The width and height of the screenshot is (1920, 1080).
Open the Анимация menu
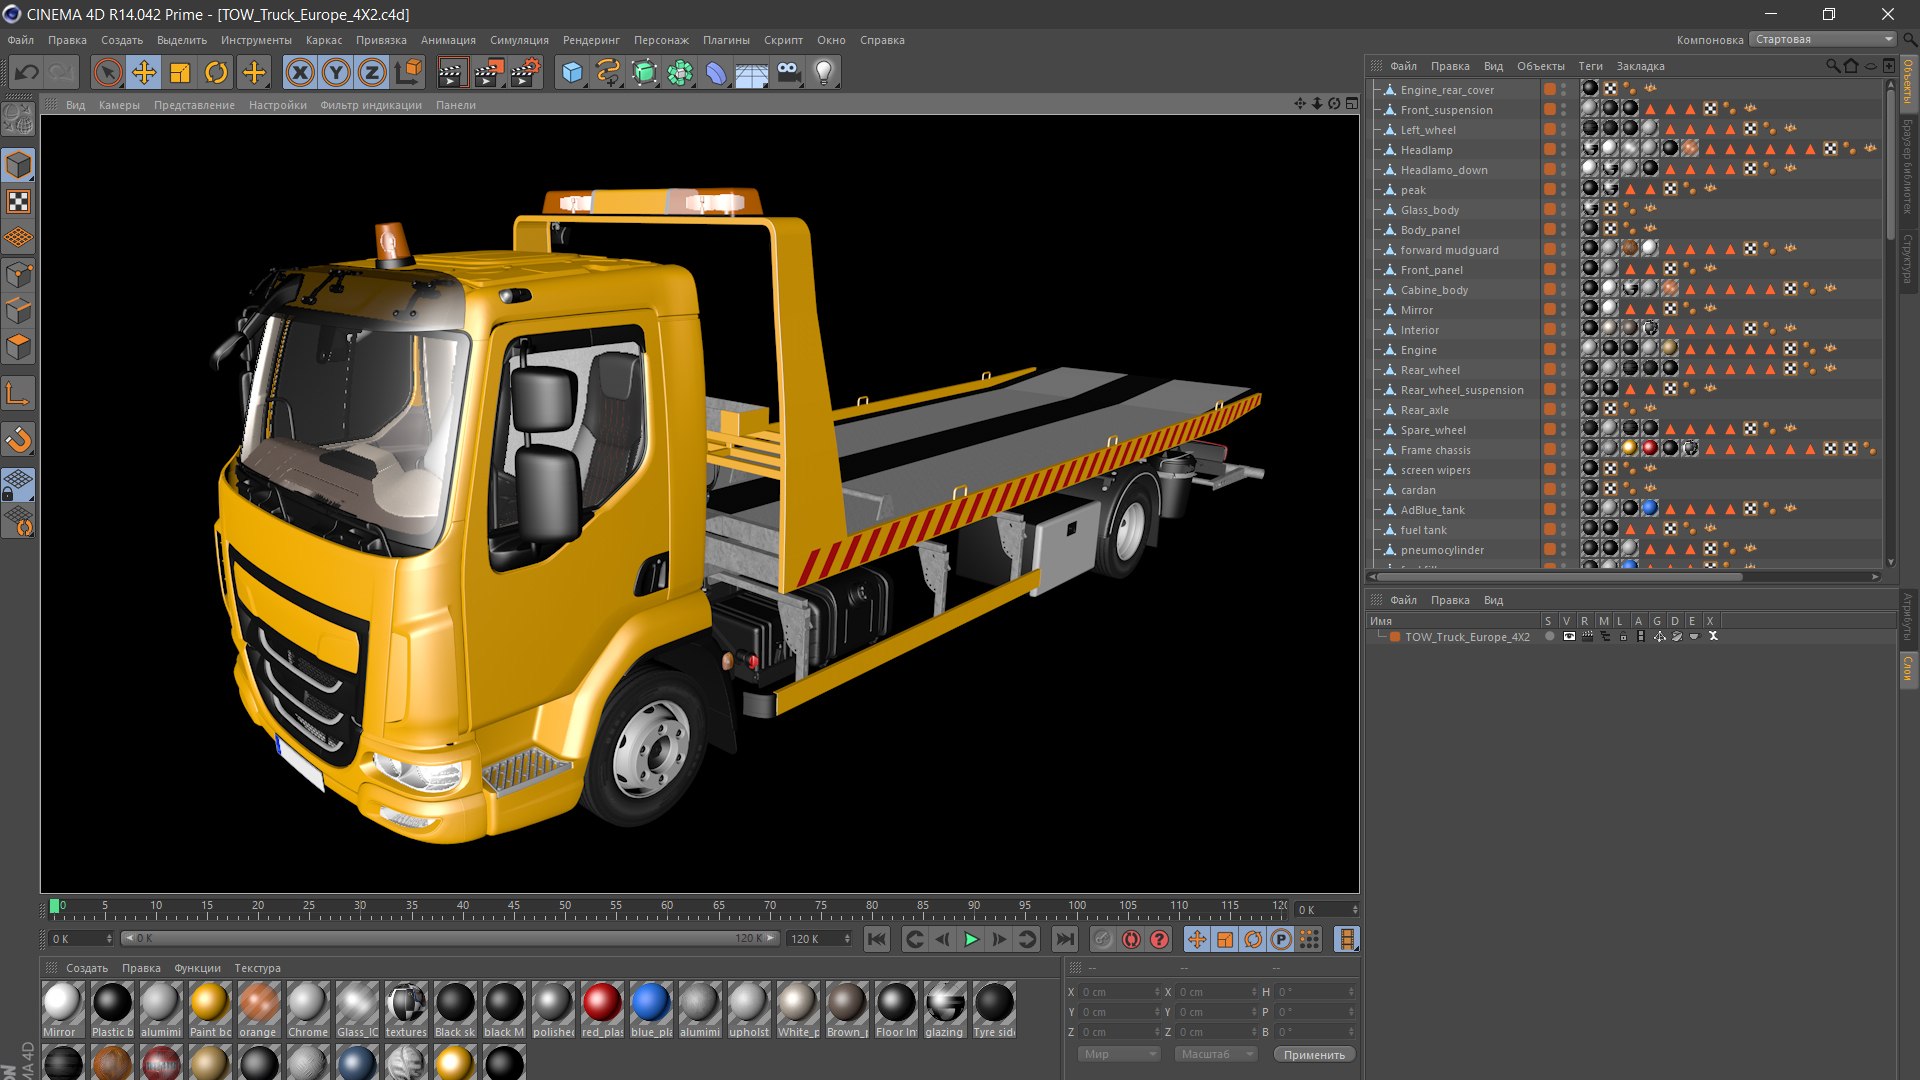tap(448, 40)
